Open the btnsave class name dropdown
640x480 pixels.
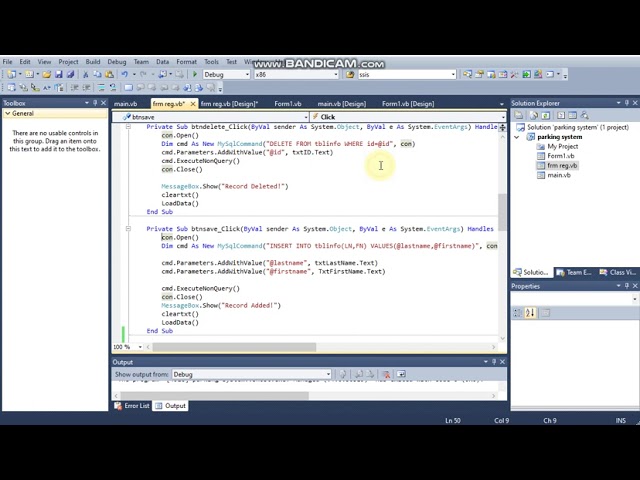(x=306, y=117)
